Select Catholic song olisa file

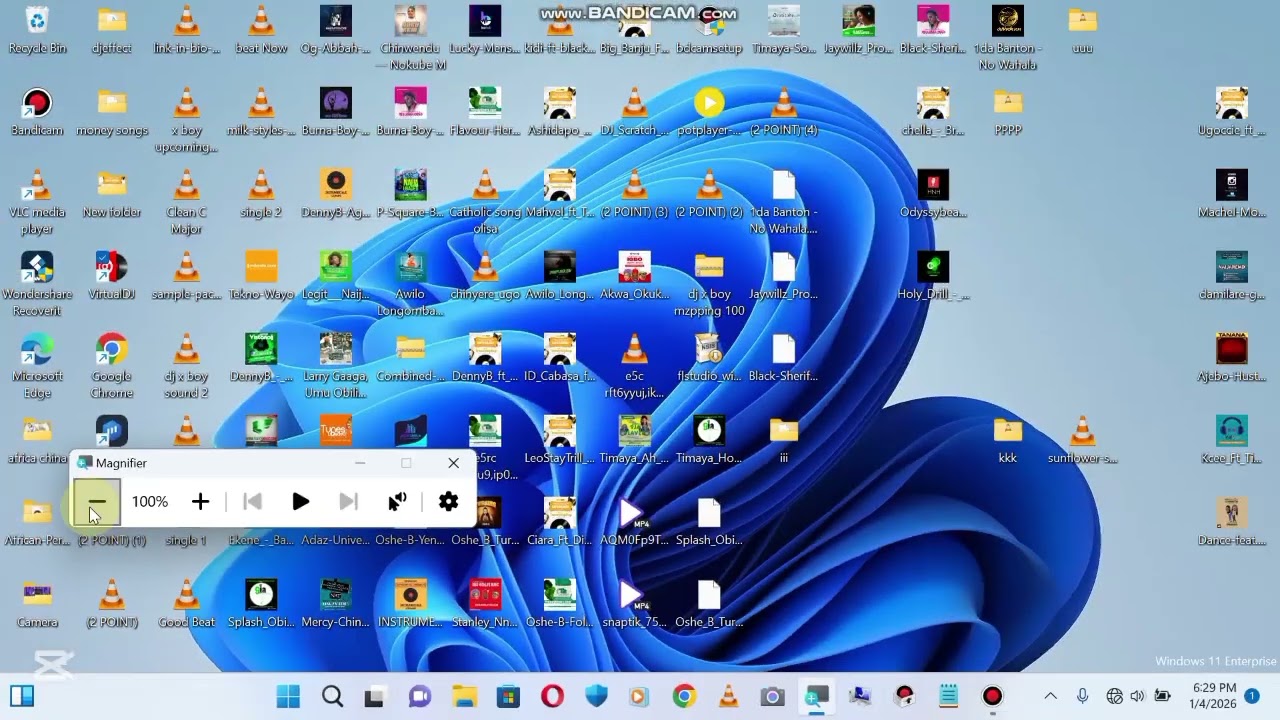(x=485, y=203)
